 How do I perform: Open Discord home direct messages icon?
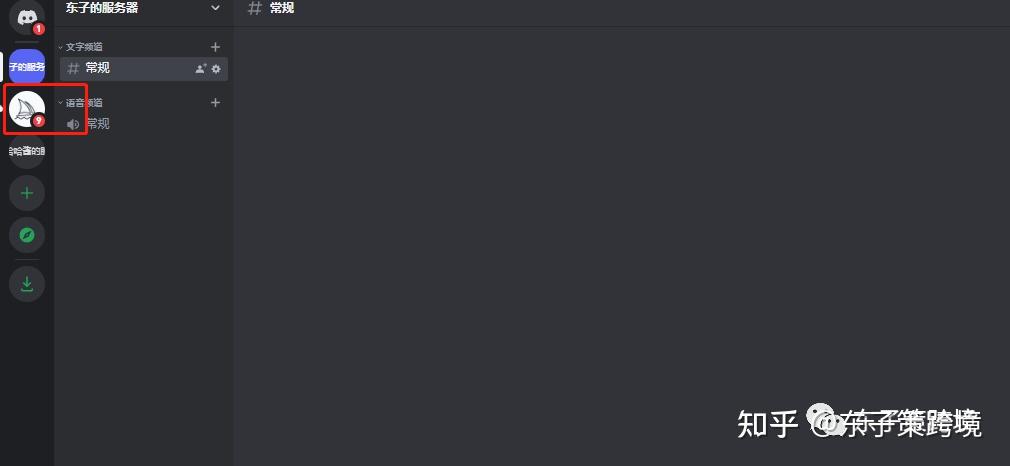tap(26, 17)
